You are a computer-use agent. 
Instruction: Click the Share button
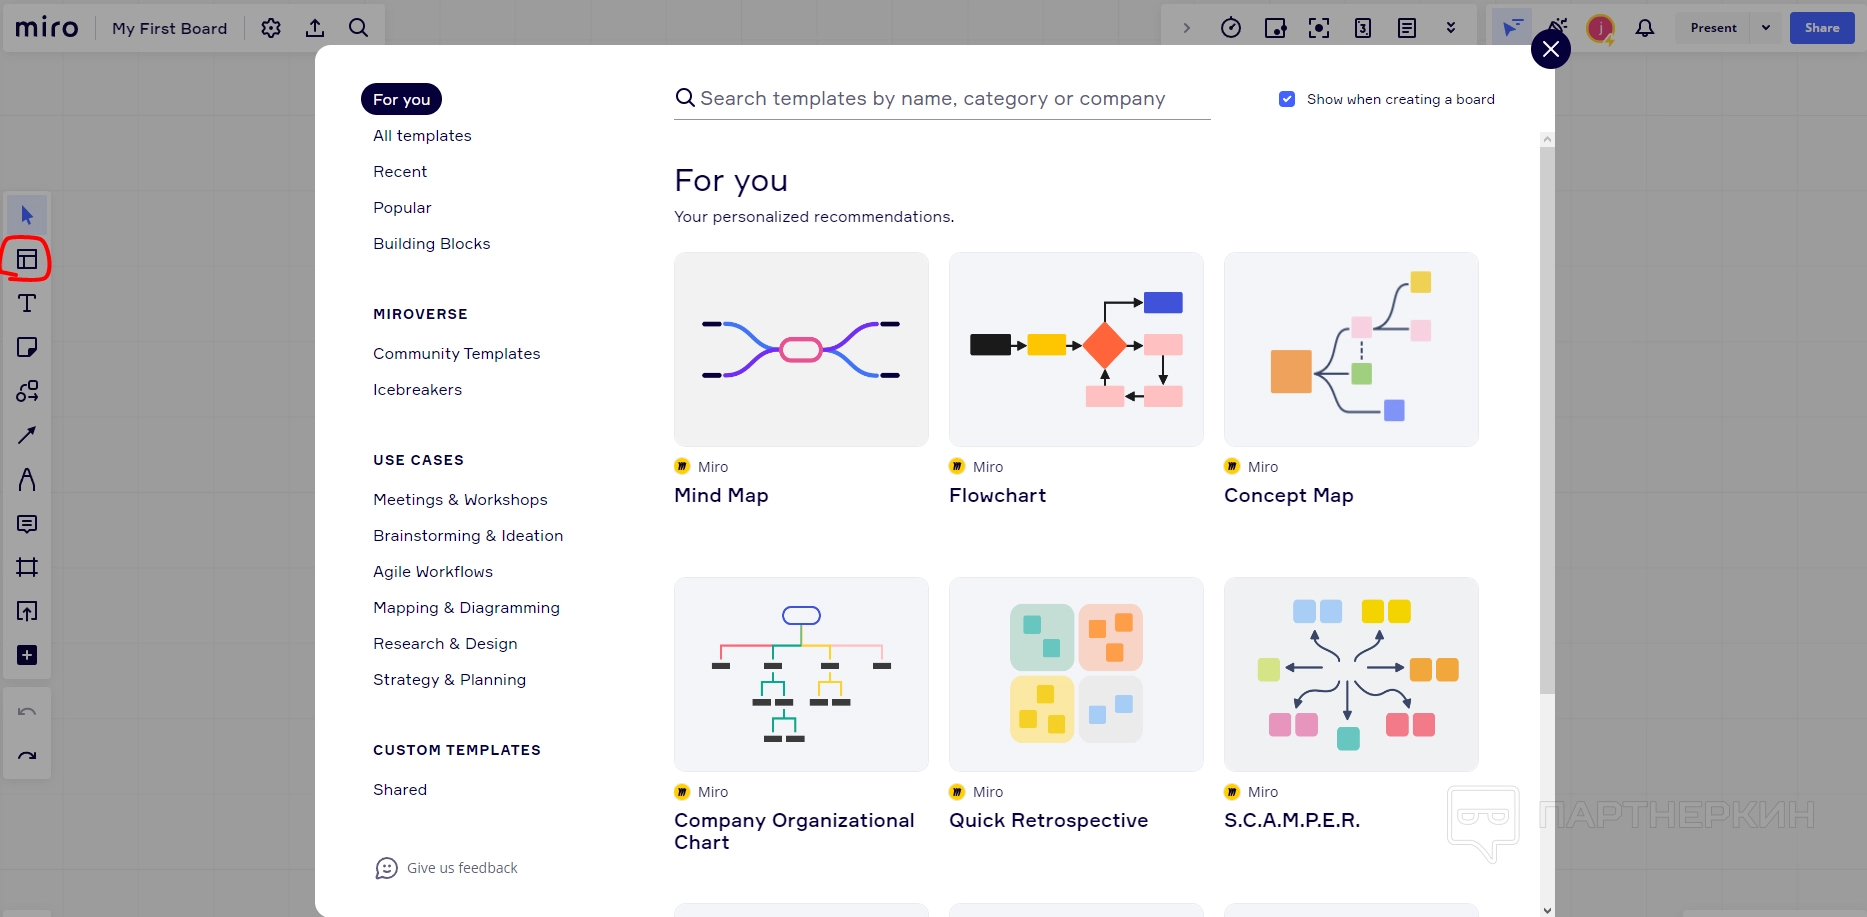click(1822, 28)
